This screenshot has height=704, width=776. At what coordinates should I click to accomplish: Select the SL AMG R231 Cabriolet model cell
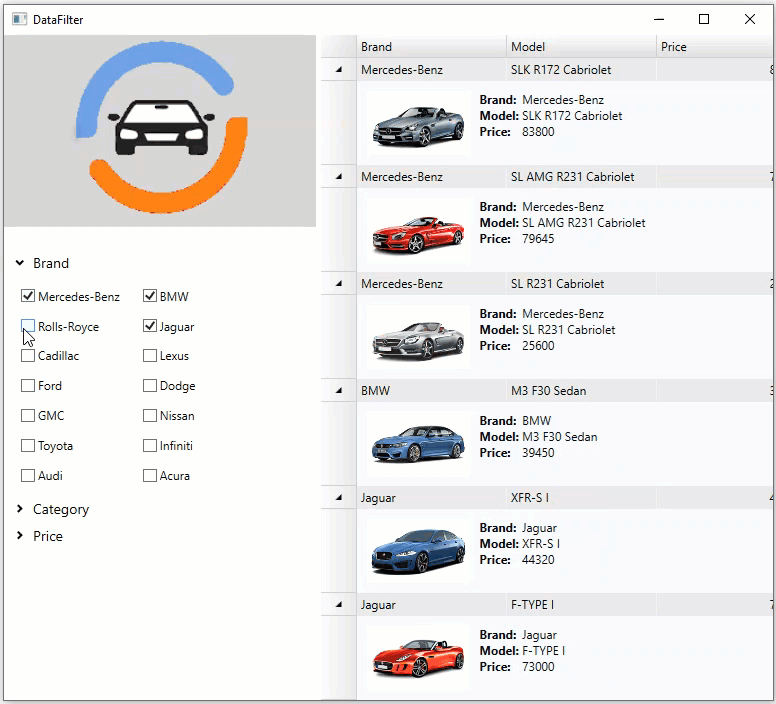click(x=582, y=177)
